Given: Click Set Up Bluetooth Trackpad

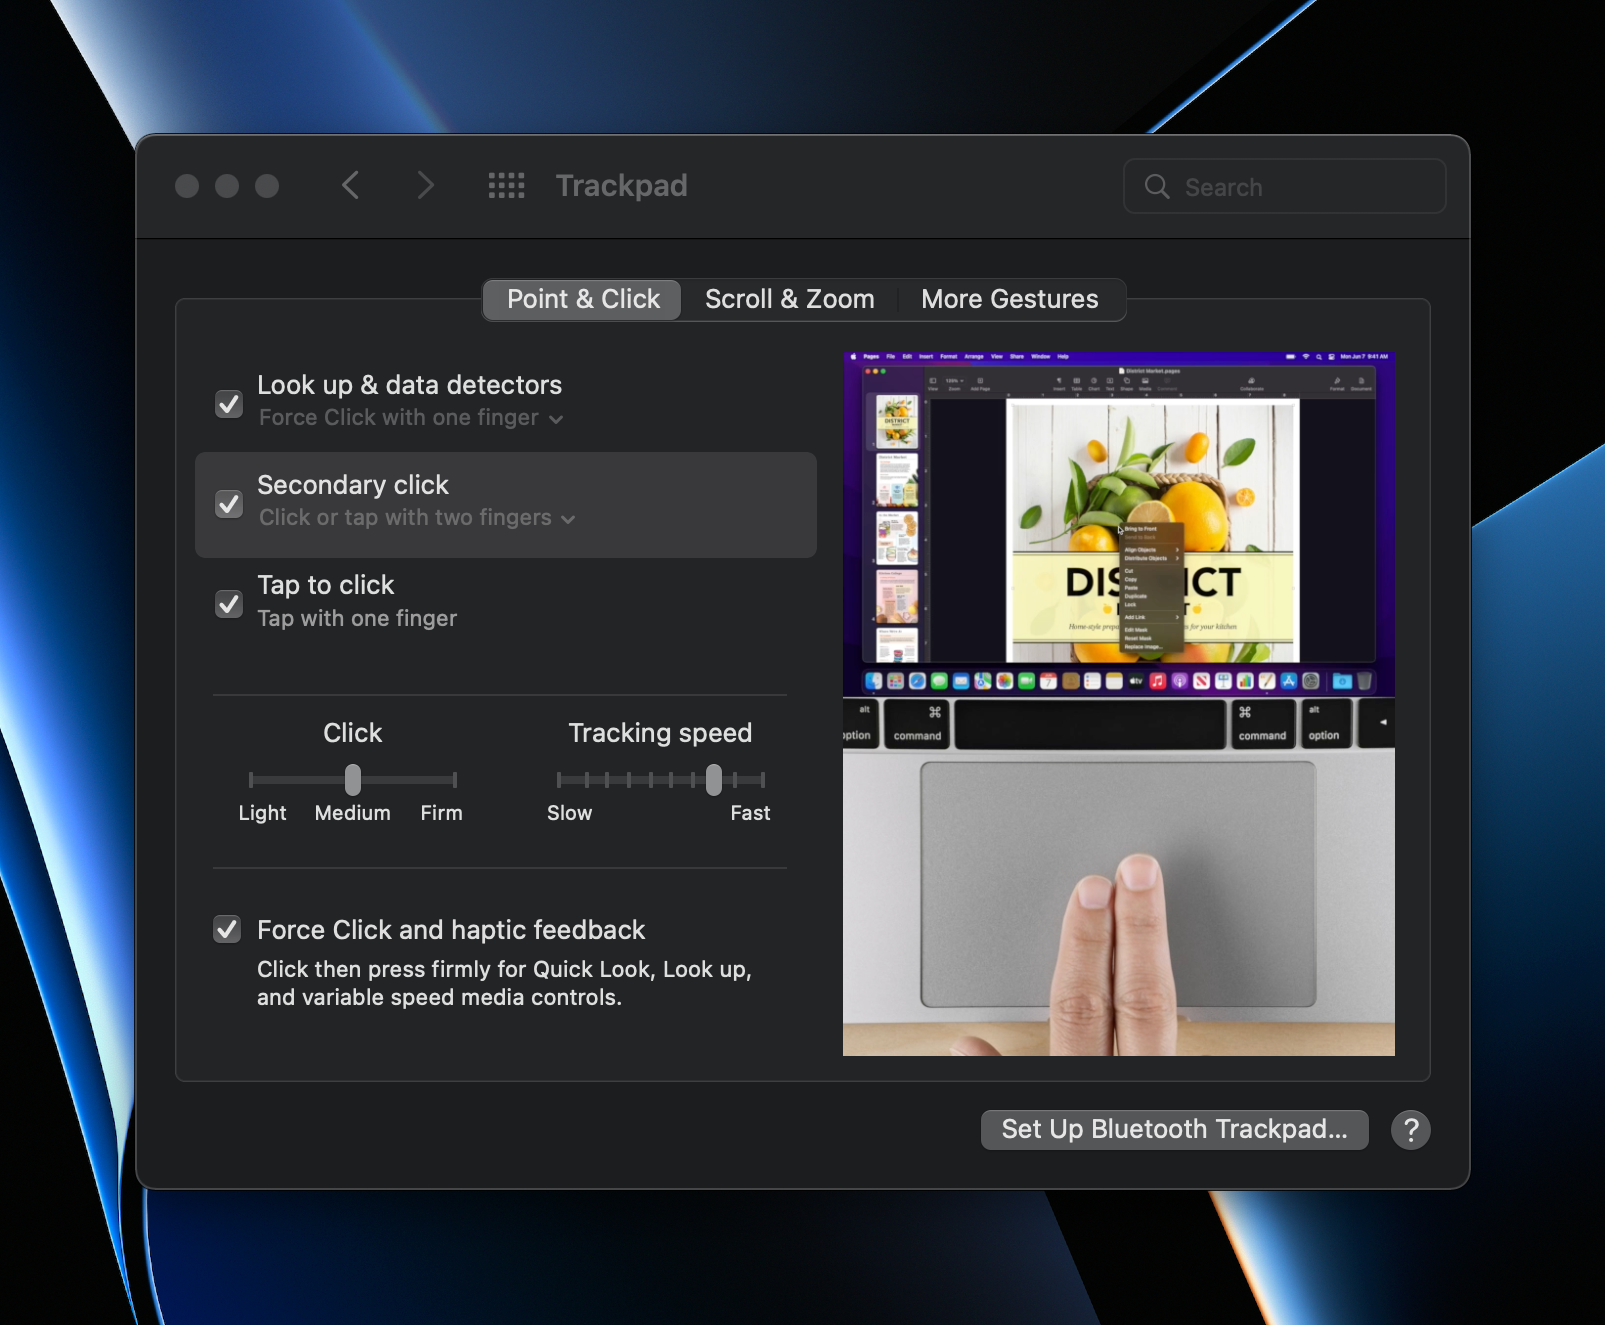Looking at the screenshot, I should (1173, 1129).
